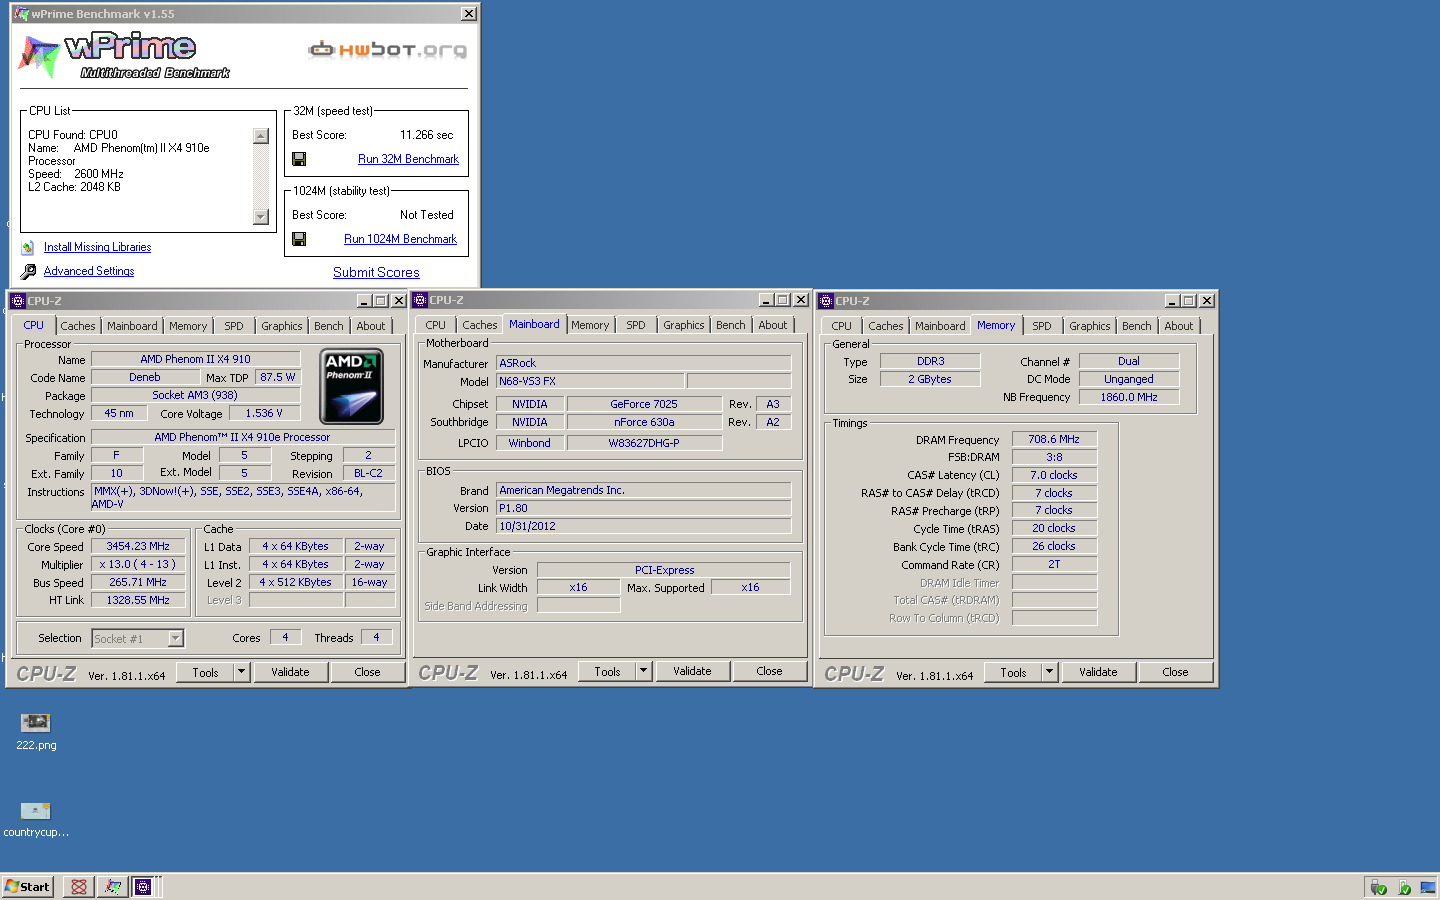Open Mainboard tab in first CPU-Z window
1440x900 pixels.
(132, 326)
